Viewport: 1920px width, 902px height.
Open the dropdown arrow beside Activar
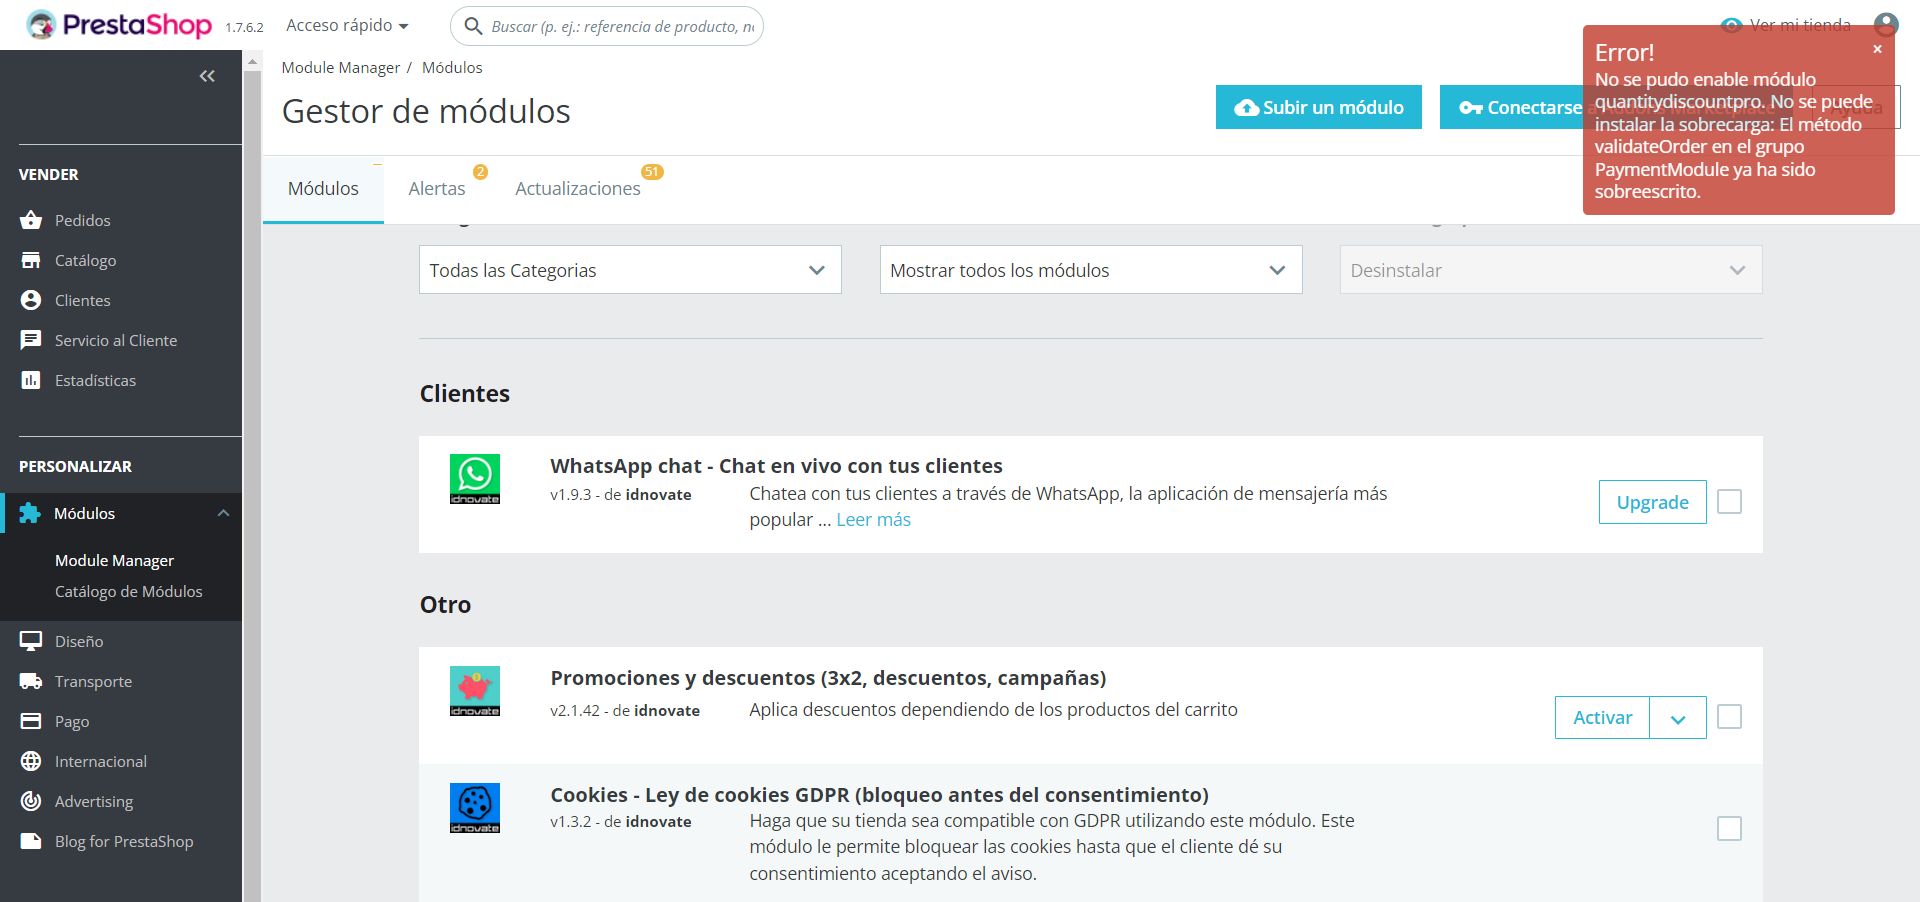point(1678,718)
